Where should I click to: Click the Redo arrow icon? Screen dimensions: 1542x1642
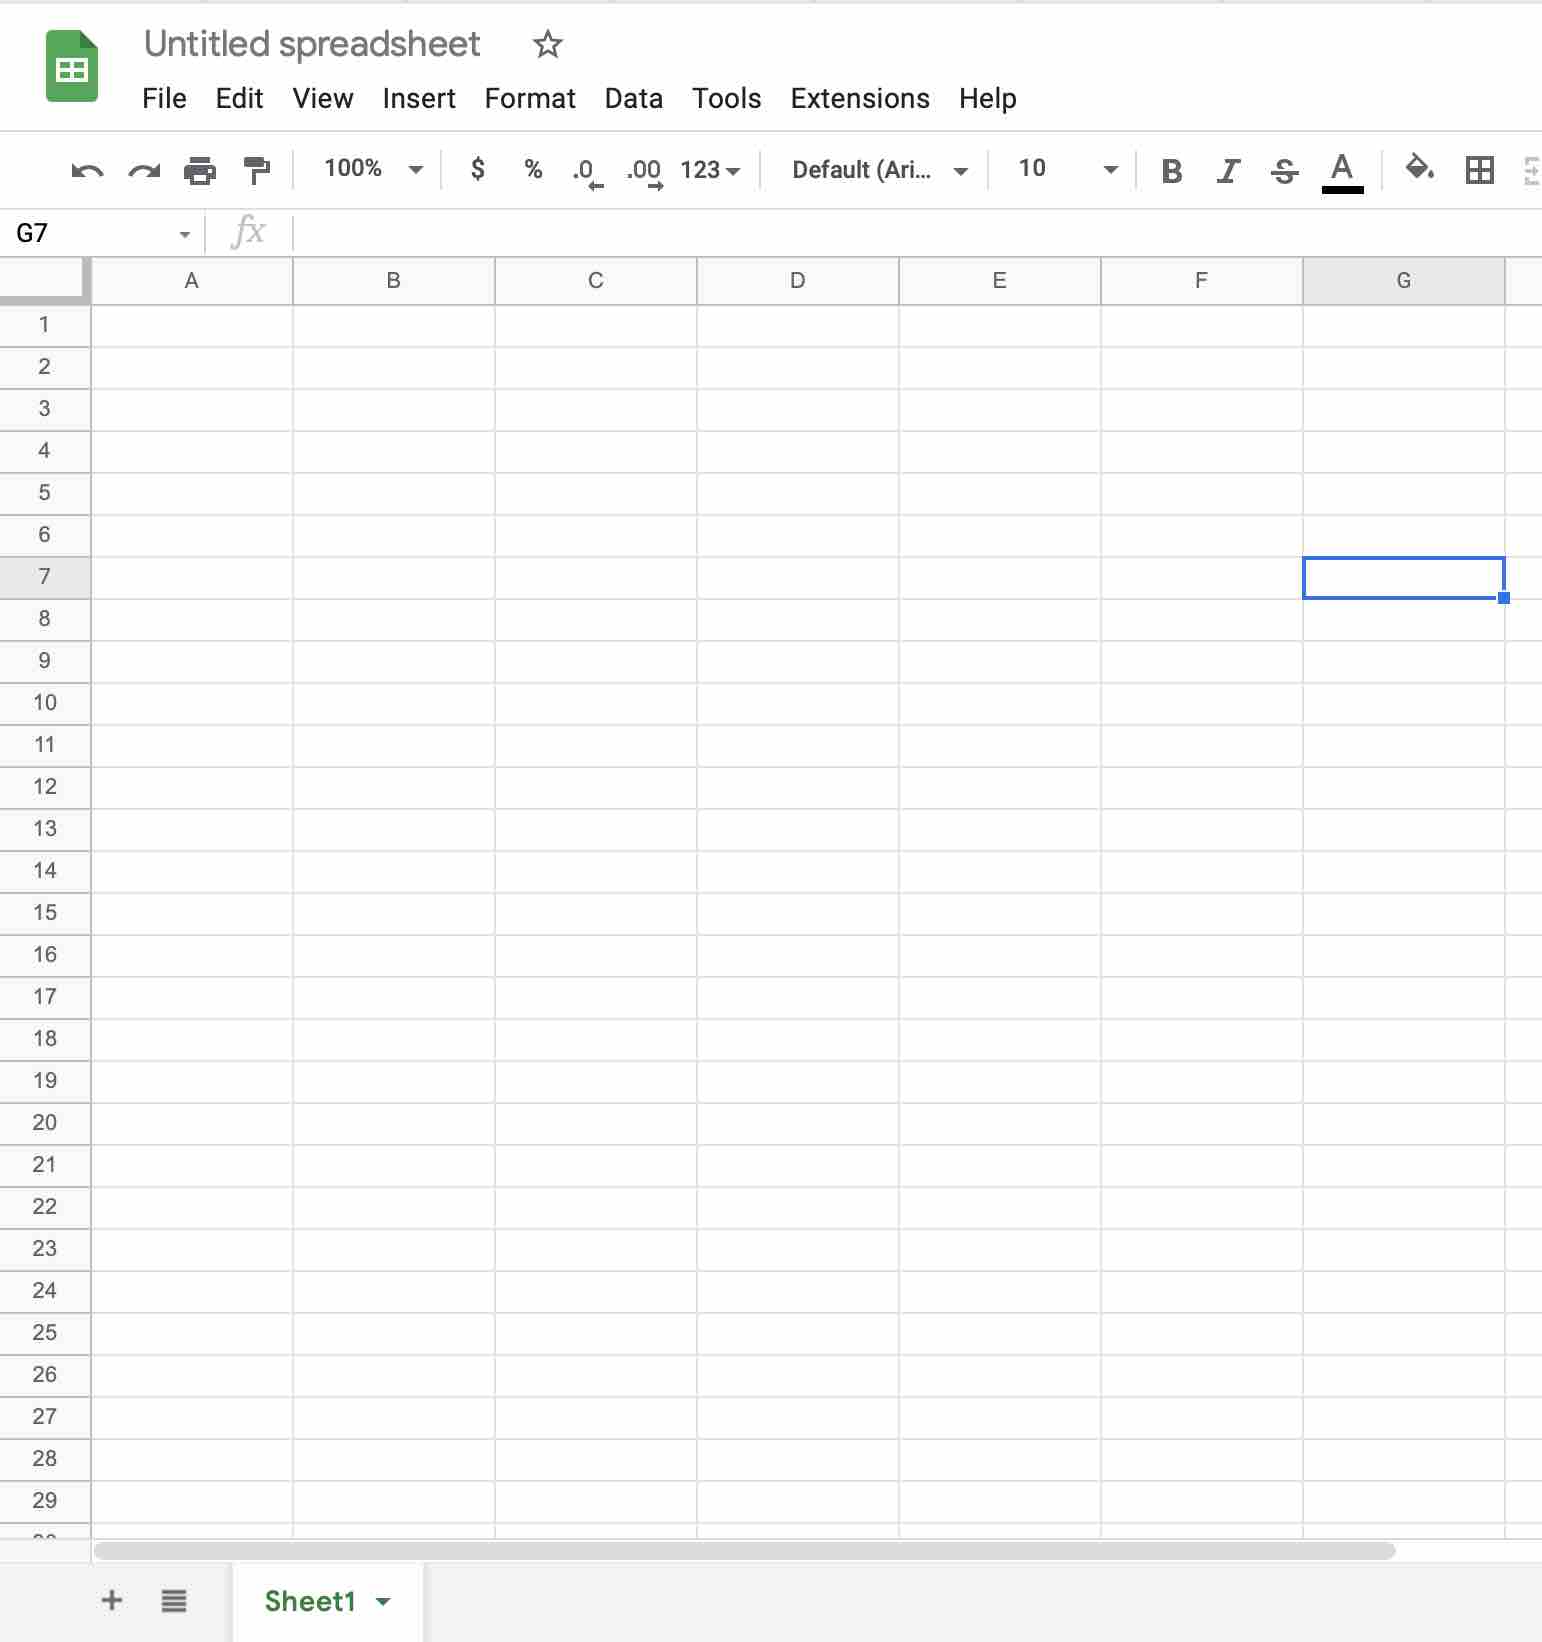click(144, 171)
